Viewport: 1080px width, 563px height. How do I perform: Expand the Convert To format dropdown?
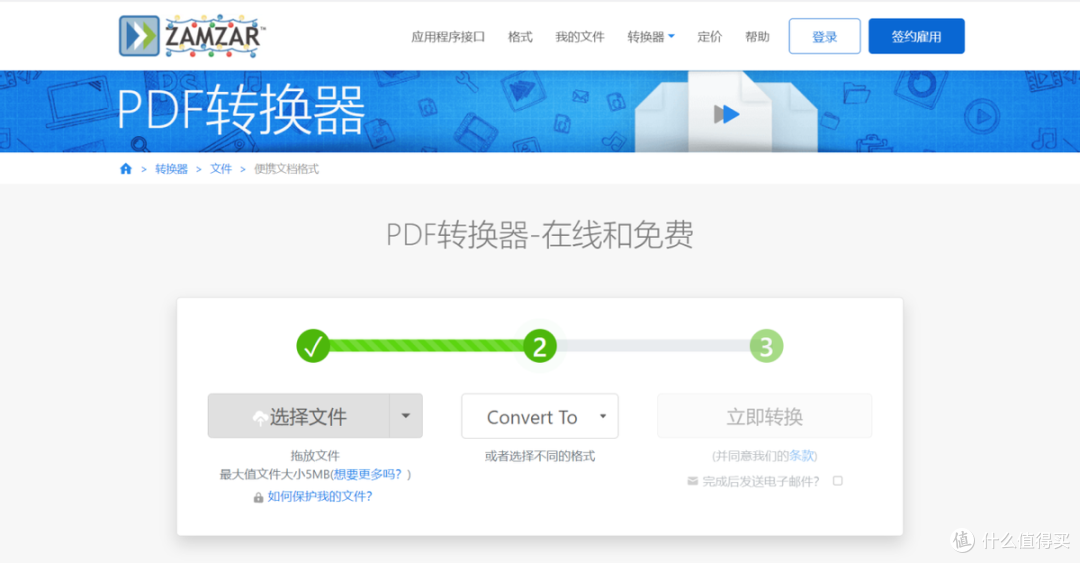540,416
